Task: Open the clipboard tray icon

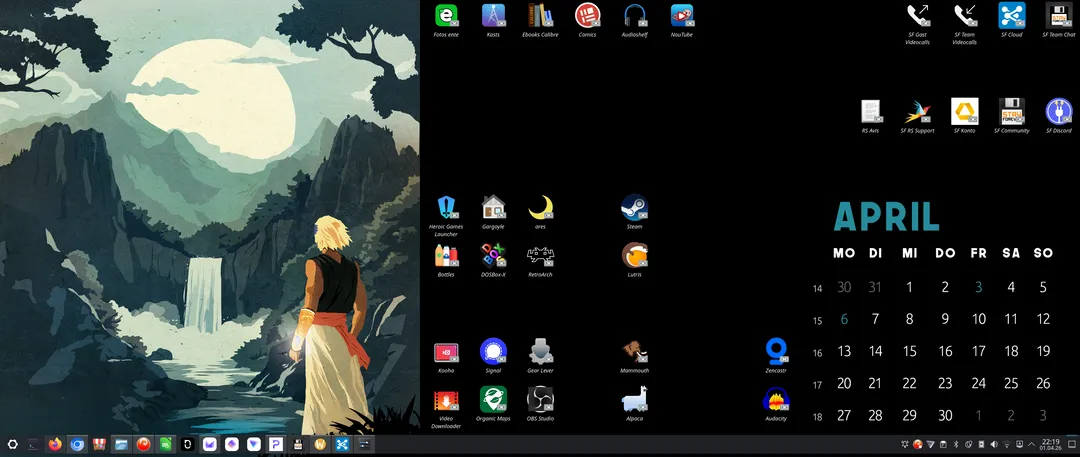Action: [943, 444]
